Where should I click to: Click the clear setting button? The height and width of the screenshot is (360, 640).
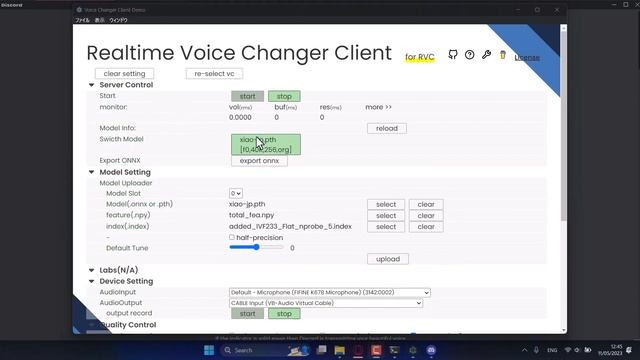124,73
